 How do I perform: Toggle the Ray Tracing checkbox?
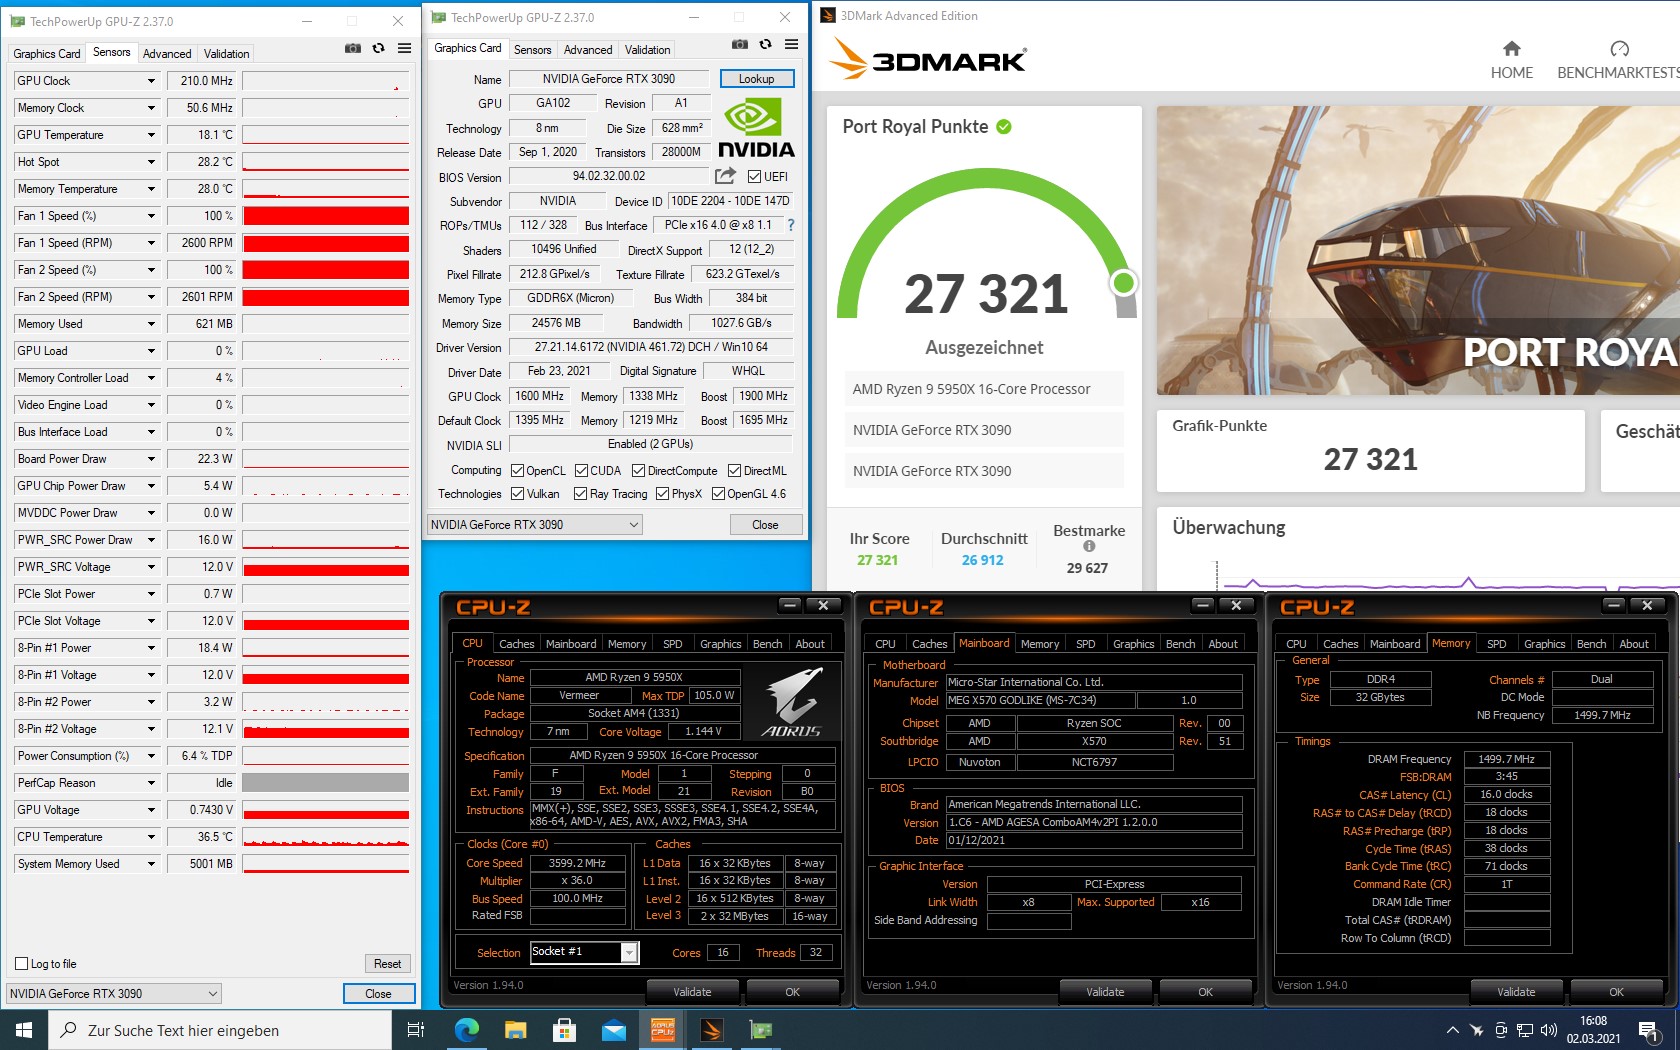(580, 494)
